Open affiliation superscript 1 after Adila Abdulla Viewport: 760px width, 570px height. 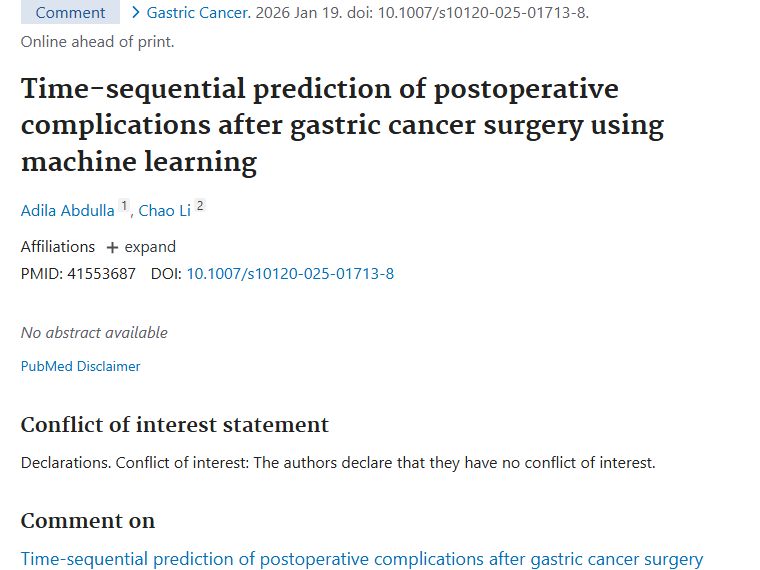(125, 206)
